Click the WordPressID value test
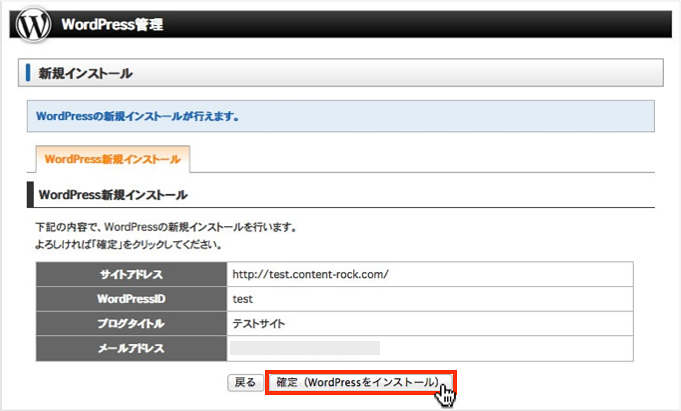 [242, 299]
